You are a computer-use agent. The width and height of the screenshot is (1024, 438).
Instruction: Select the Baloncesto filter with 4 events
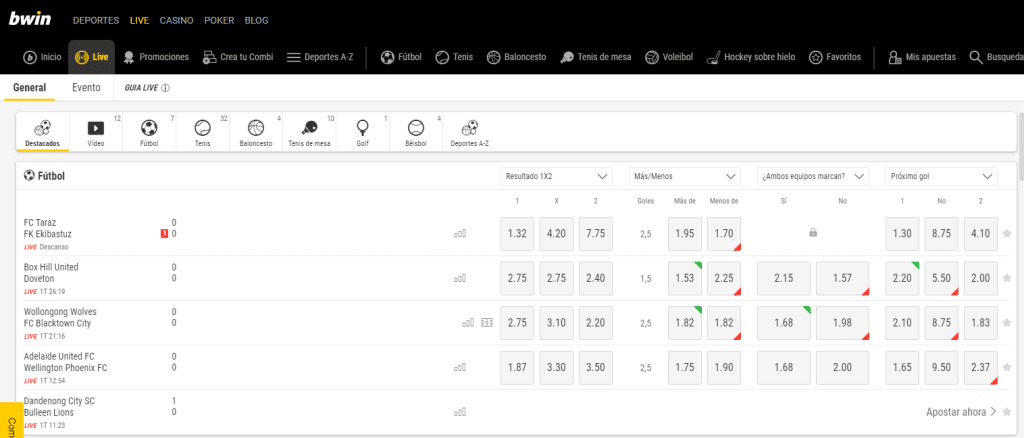[256, 133]
